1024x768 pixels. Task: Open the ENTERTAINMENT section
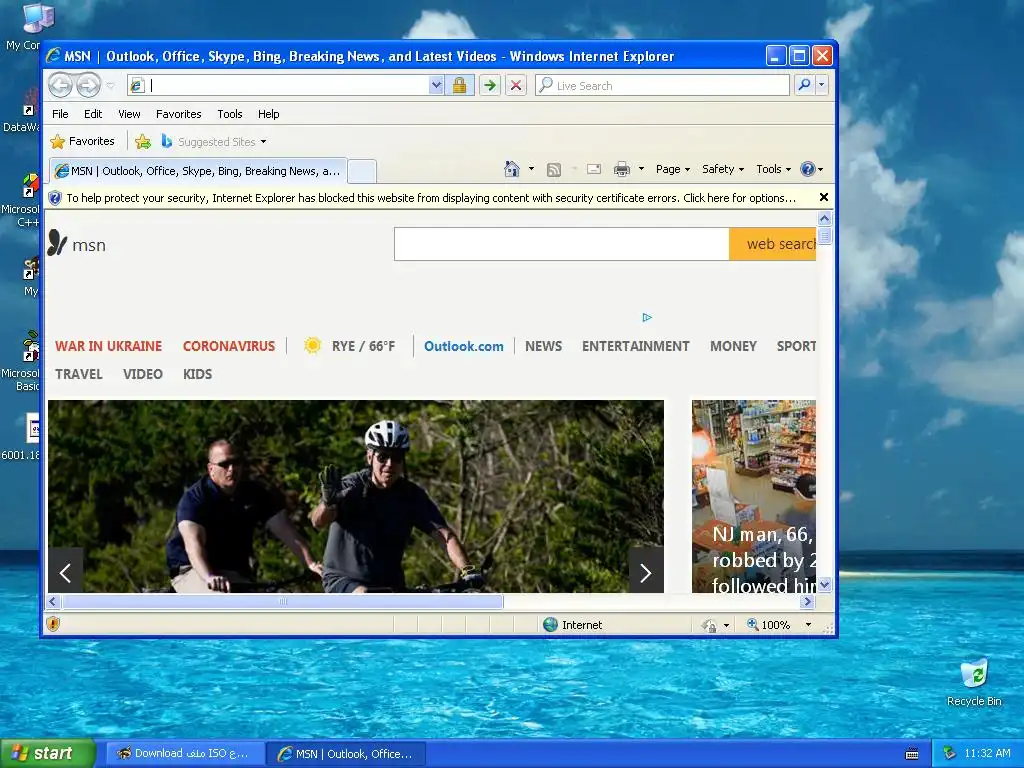635,346
